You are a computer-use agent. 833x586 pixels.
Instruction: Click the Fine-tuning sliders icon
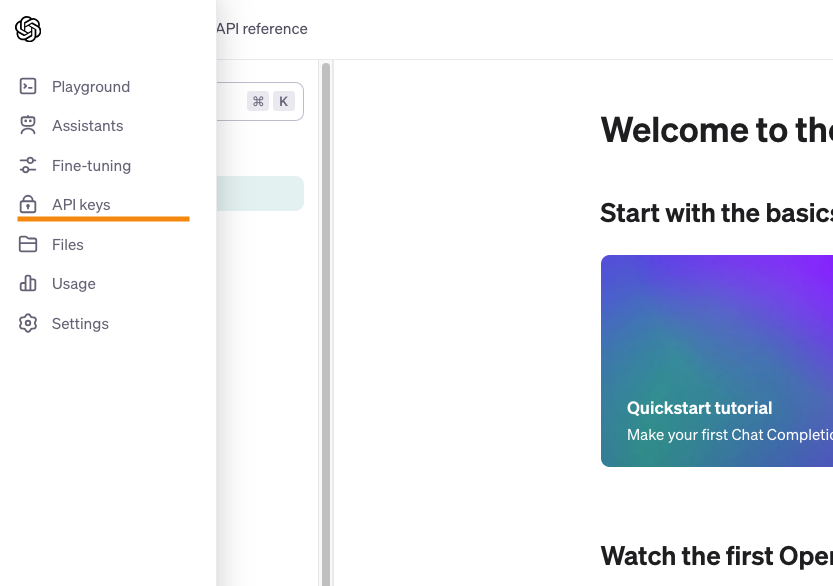pos(28,165)
